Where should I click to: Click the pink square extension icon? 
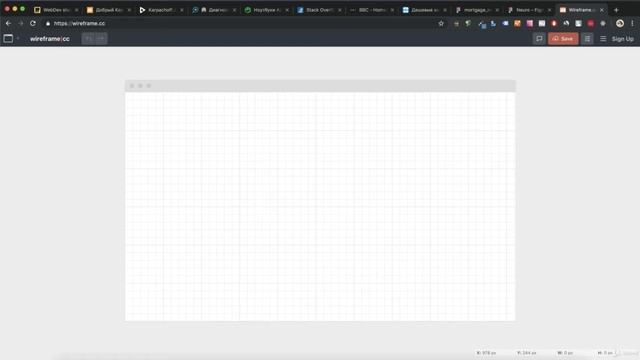coord(529,24)
